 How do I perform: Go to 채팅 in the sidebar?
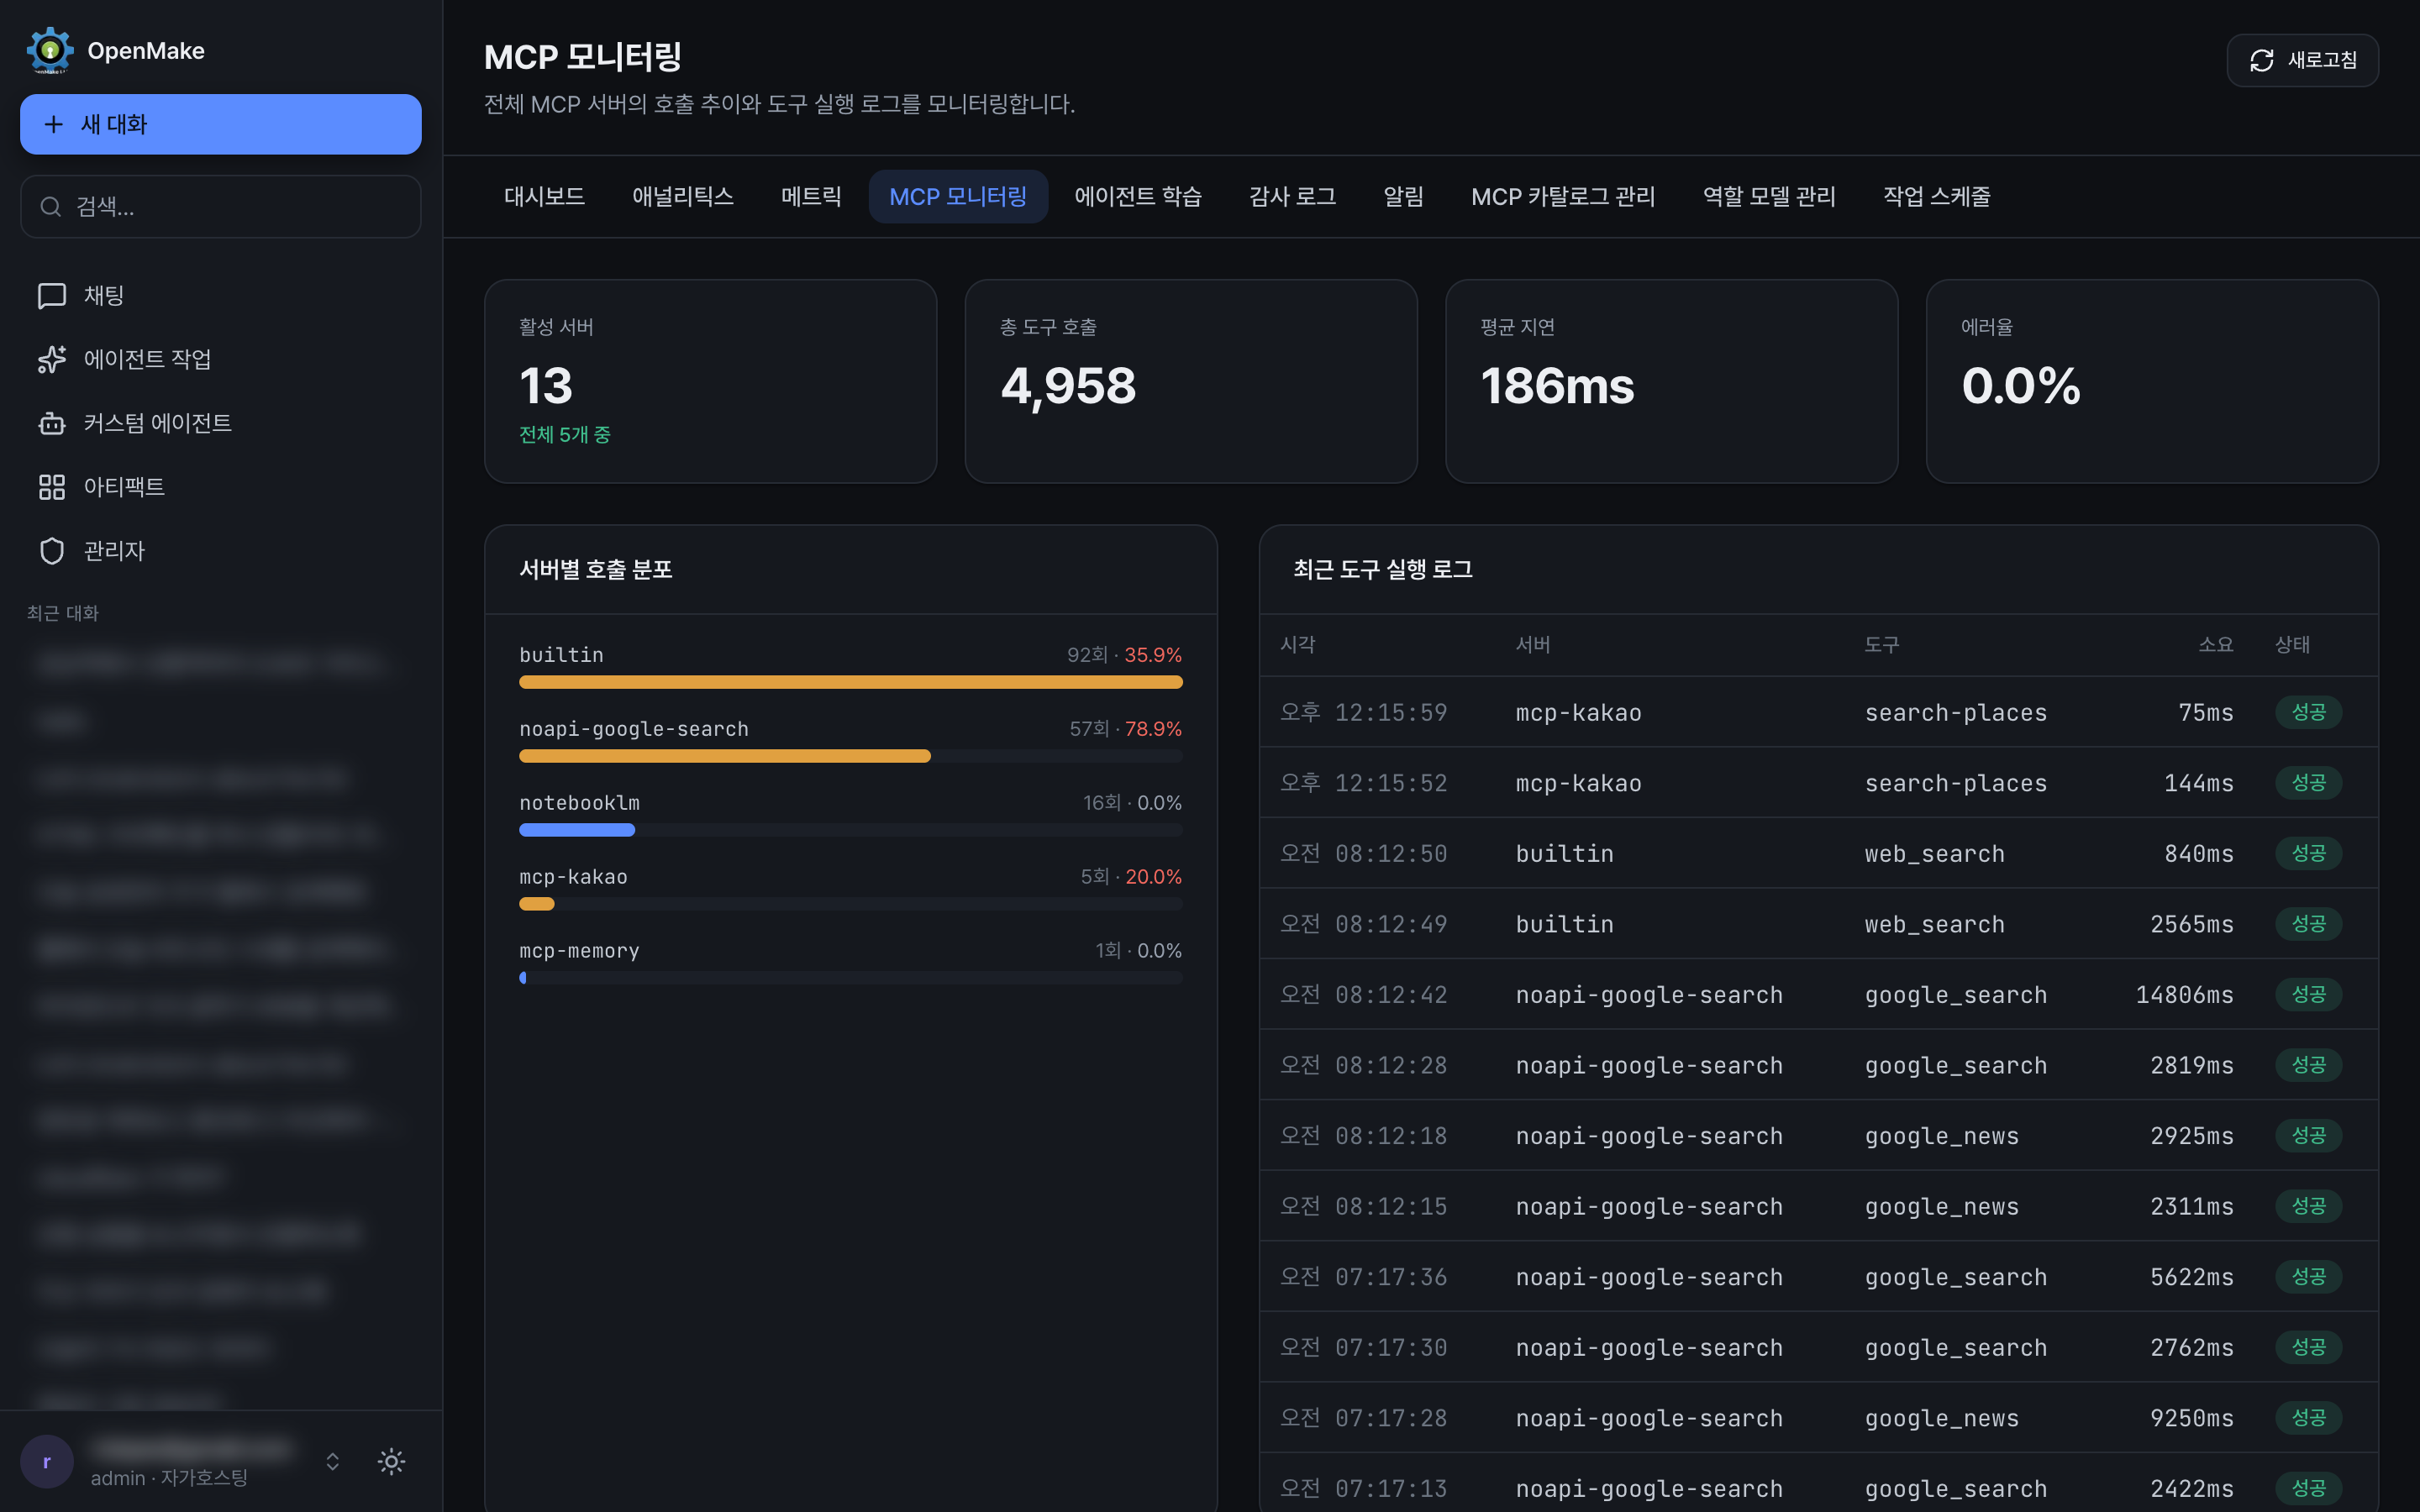point(221,295)
